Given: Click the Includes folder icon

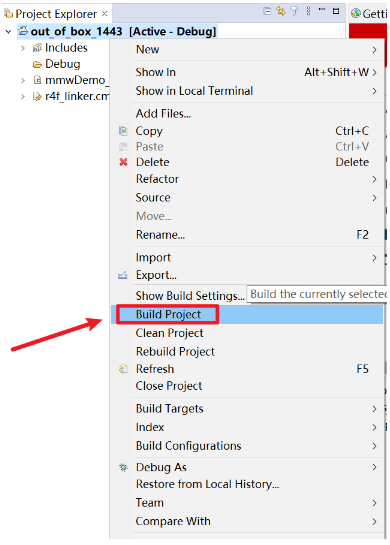Looking at the screenshot, I should click(37, 48).
